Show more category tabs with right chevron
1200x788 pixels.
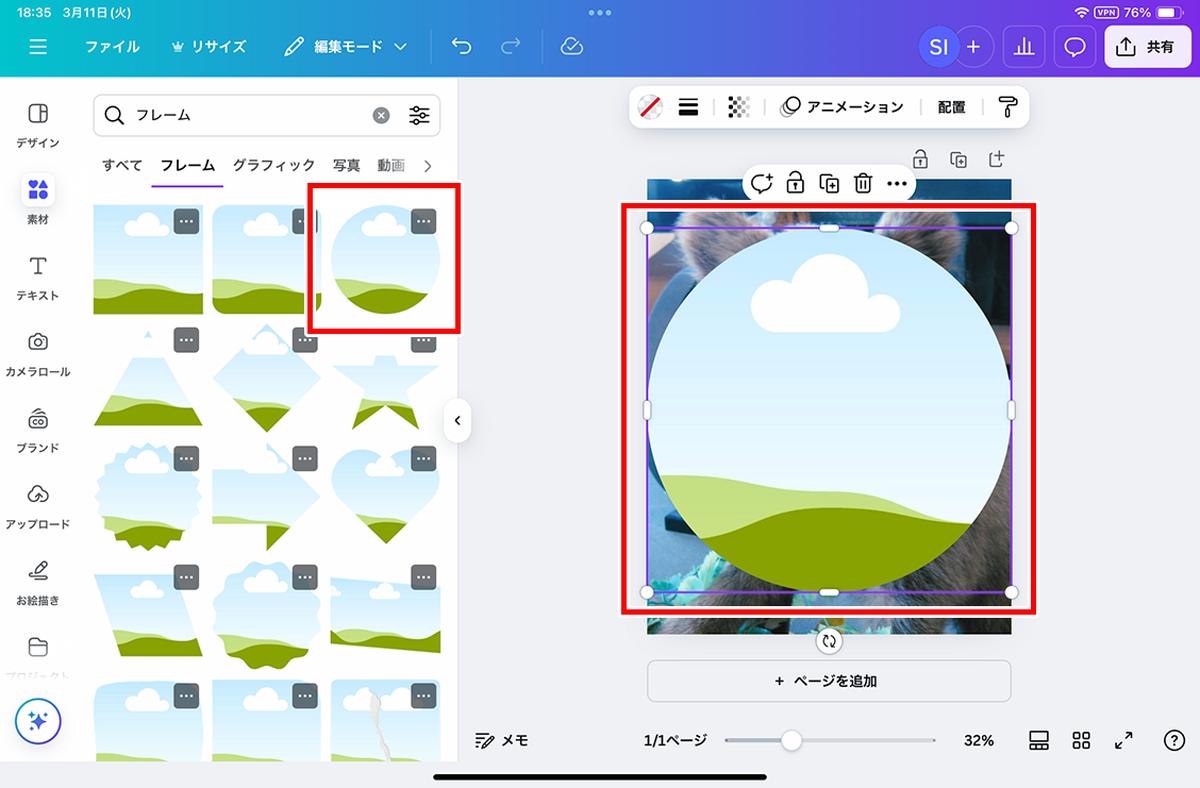click(428, 166)
